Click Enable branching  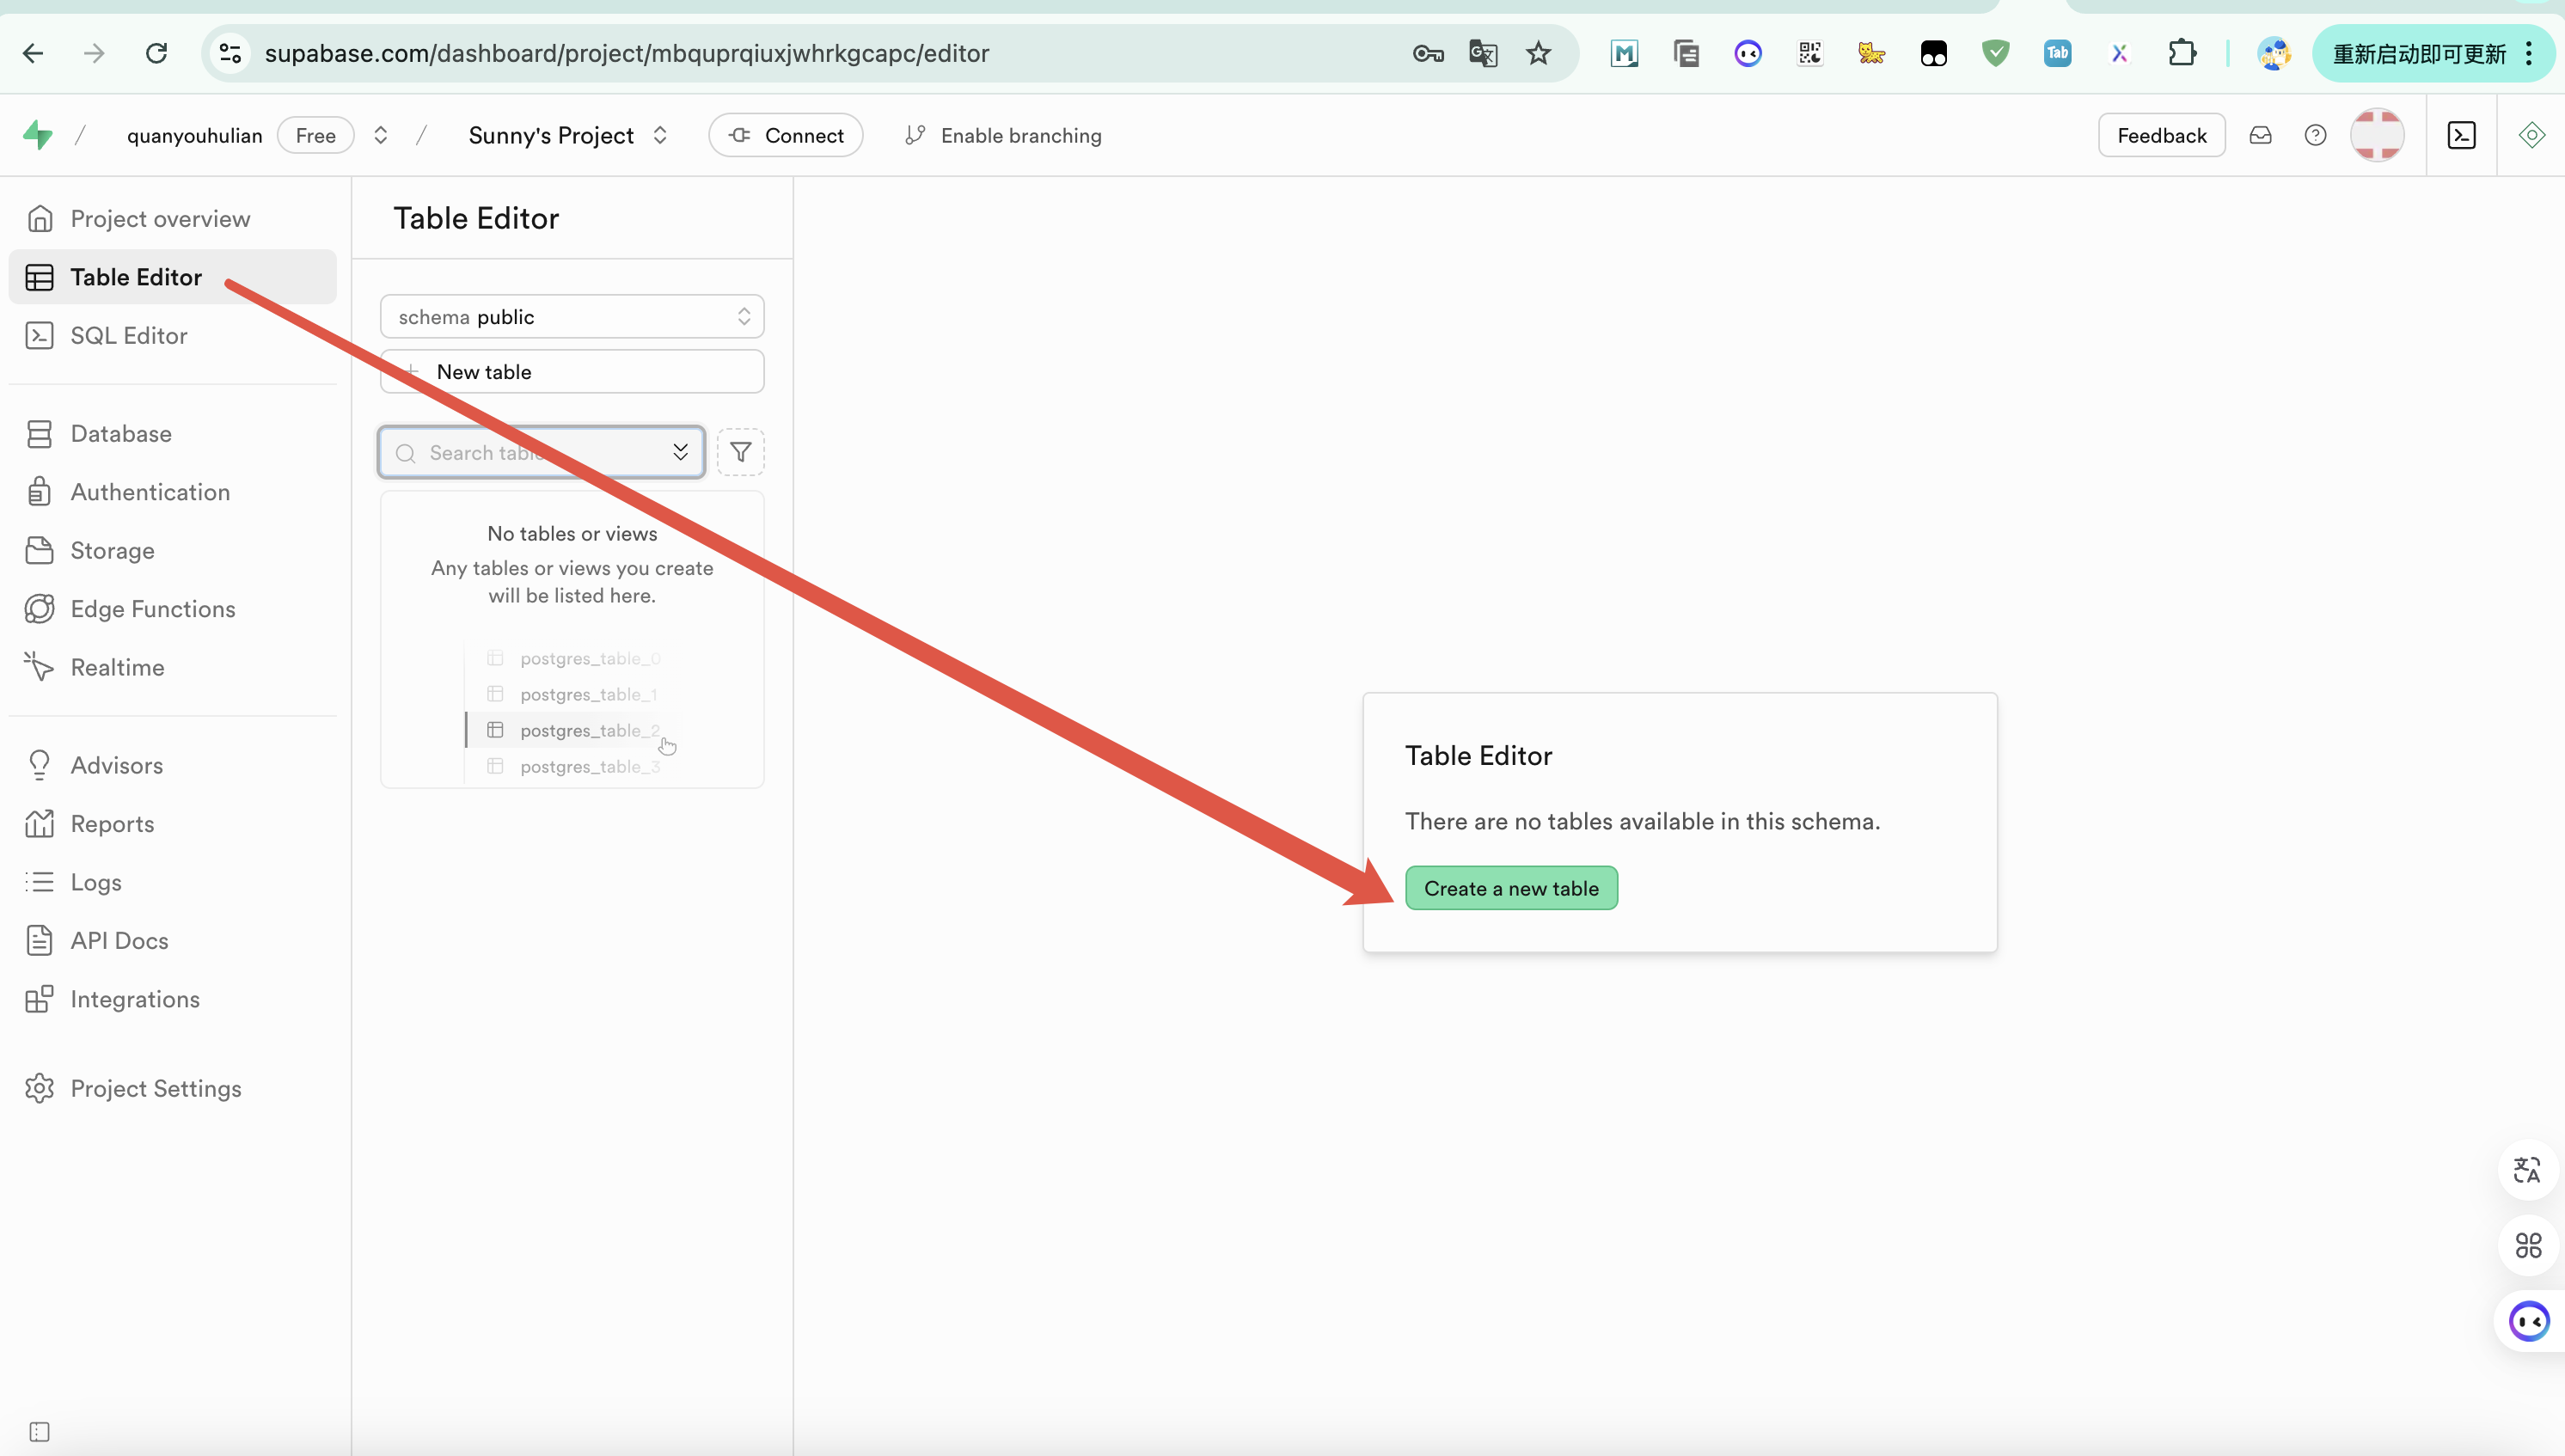[x=1003, y=135]
